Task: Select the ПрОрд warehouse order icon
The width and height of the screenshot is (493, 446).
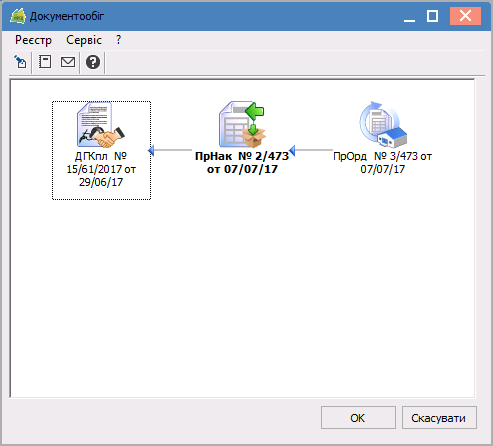Action: tap(383, 125)
